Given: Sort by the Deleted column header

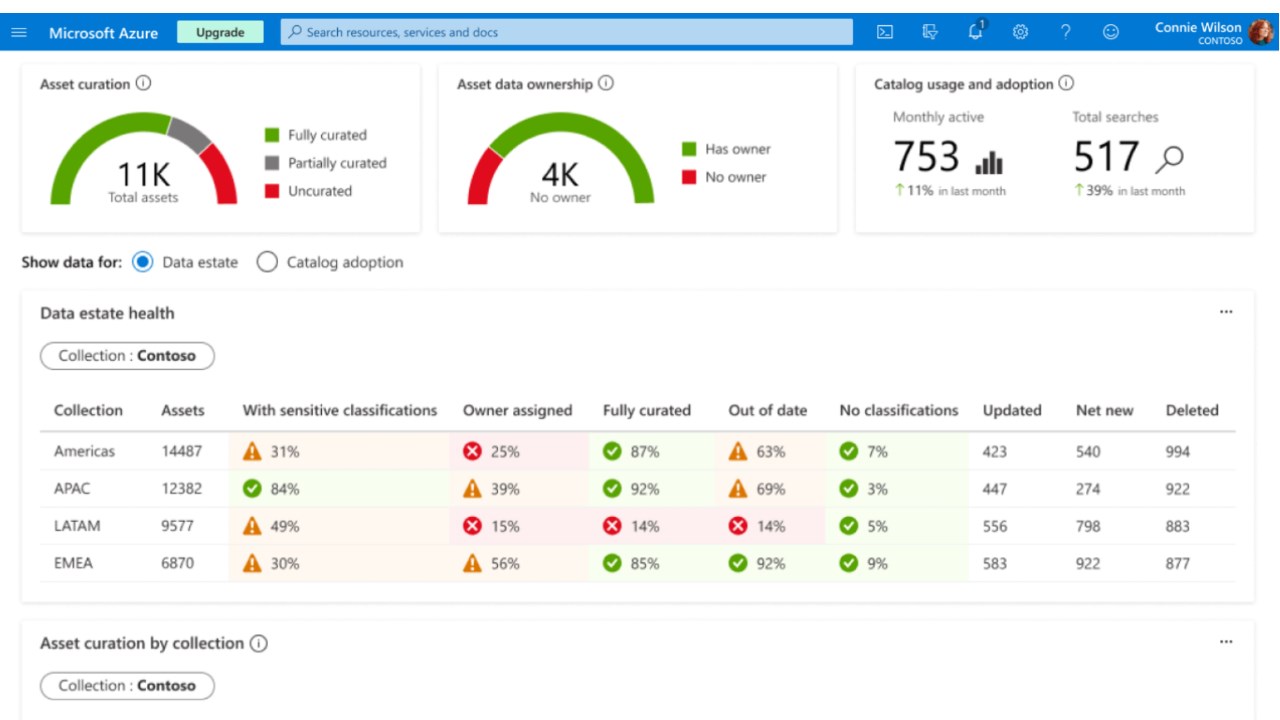Looking at the screenshot, I should [1192, 410].
